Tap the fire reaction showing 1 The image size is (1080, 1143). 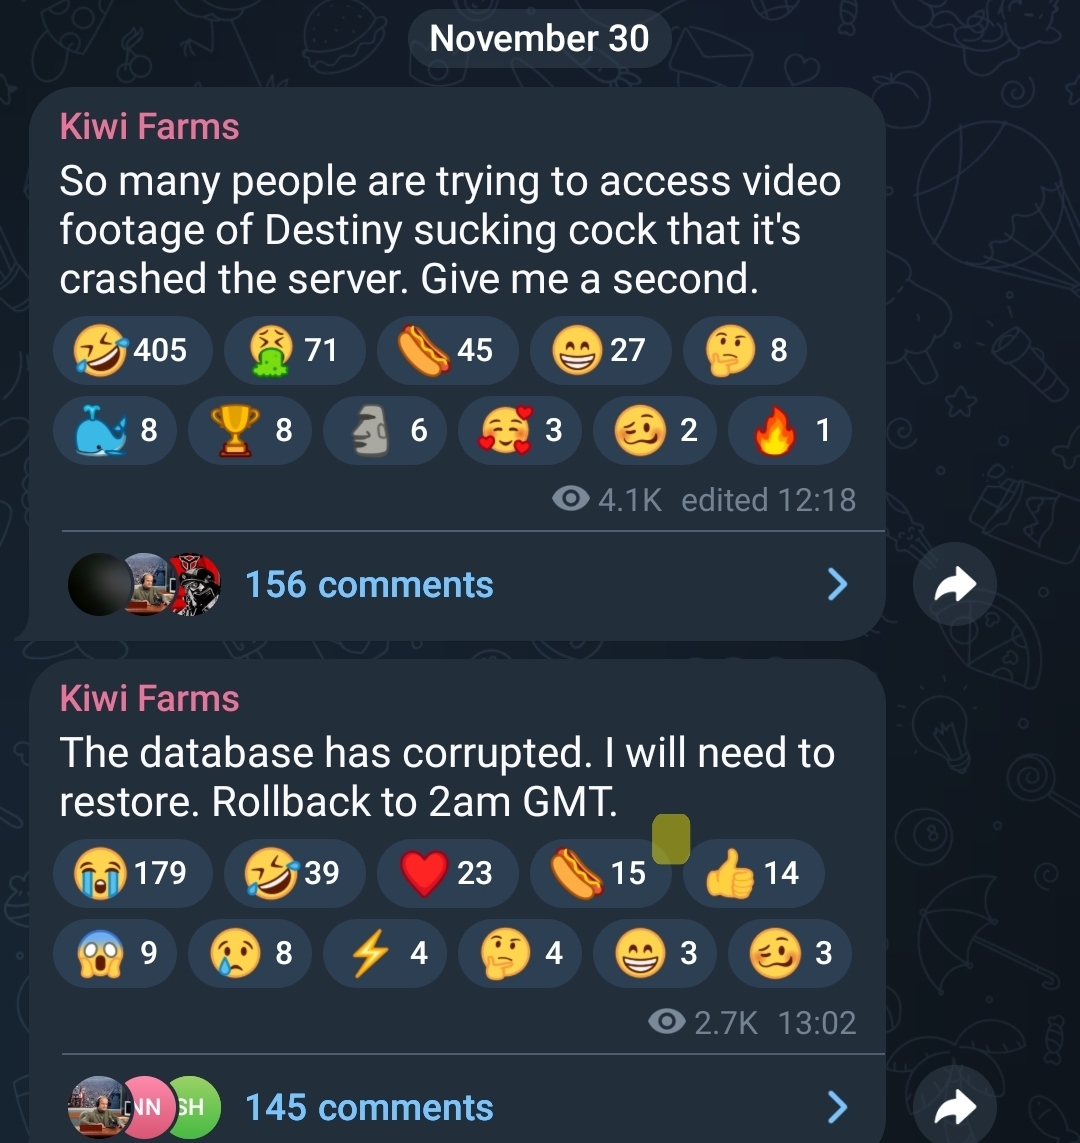coord(790,430)
